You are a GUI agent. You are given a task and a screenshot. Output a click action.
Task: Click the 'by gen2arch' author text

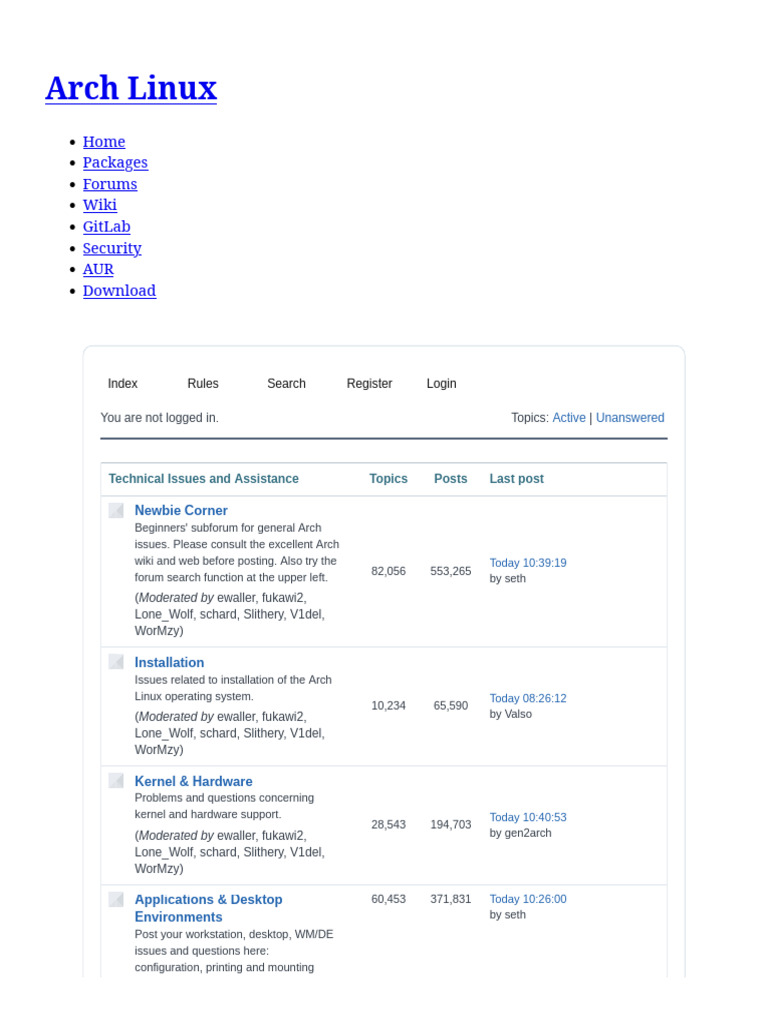tap(520, 833)
